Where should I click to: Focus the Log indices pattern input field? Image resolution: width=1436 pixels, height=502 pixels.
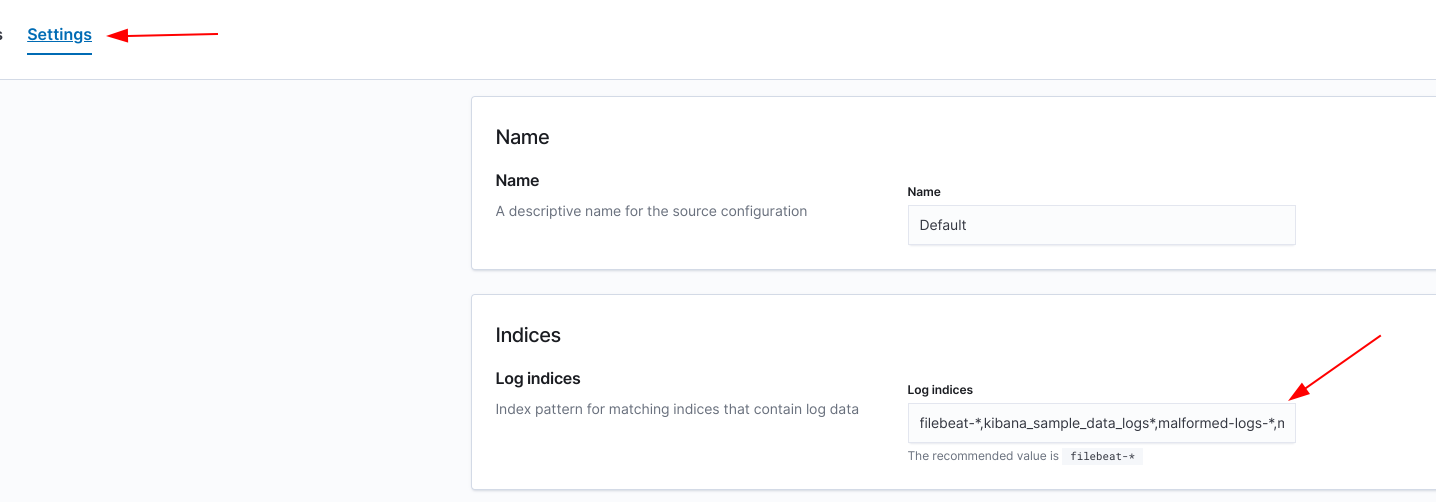point(1100,424)
